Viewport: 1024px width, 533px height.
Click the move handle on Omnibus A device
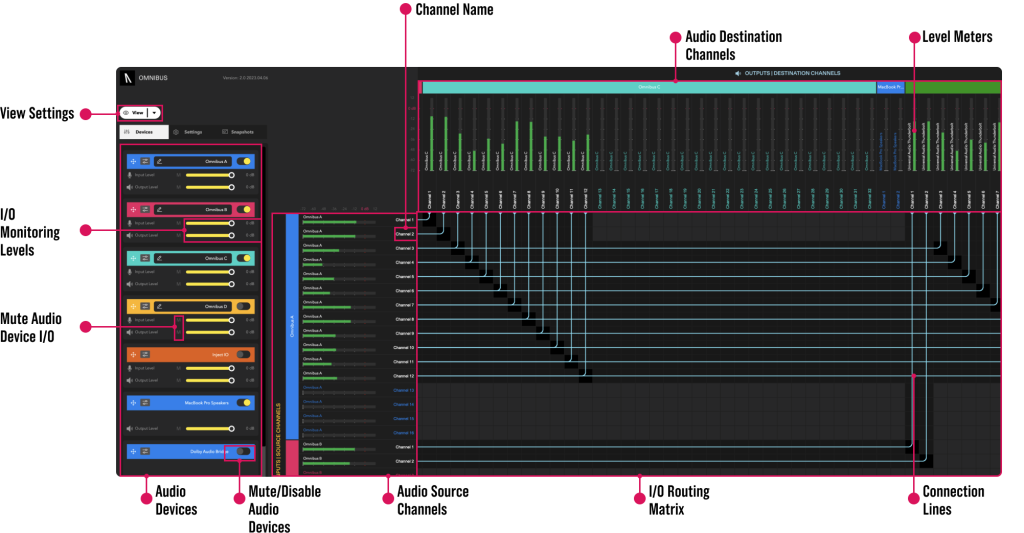pos(133,161)
